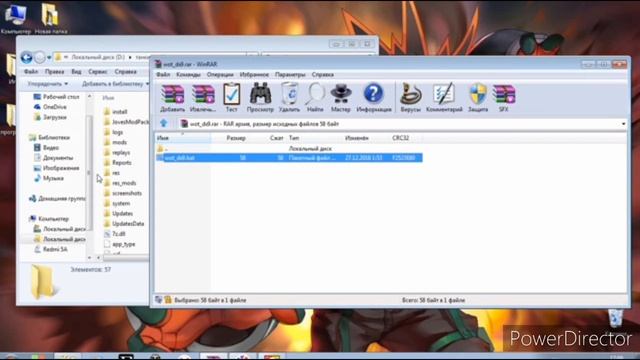
Task: Go up one level with the blue arrow
Action: [164, 123]
